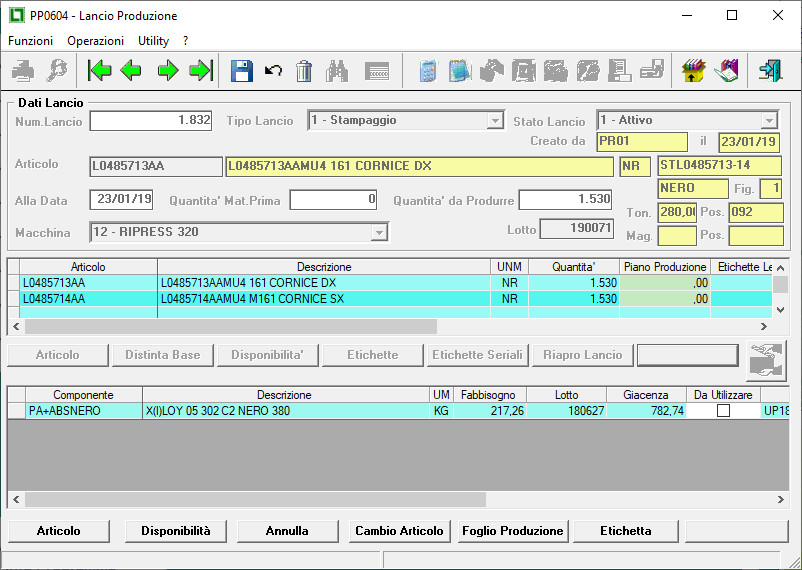Viewport: 802px width, 570px height.
Task: Click the floppy disk save icon
Action: pyautogui.click(x=242, y=70)
